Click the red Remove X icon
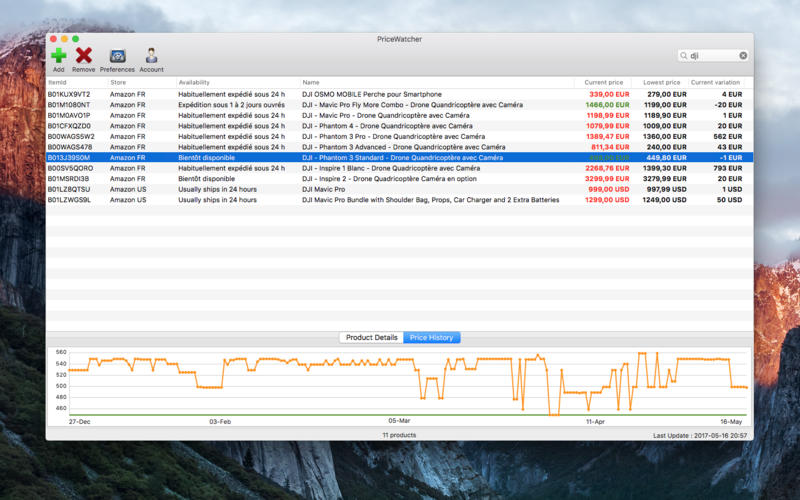800x500 pixels. (x=84, y=56)
